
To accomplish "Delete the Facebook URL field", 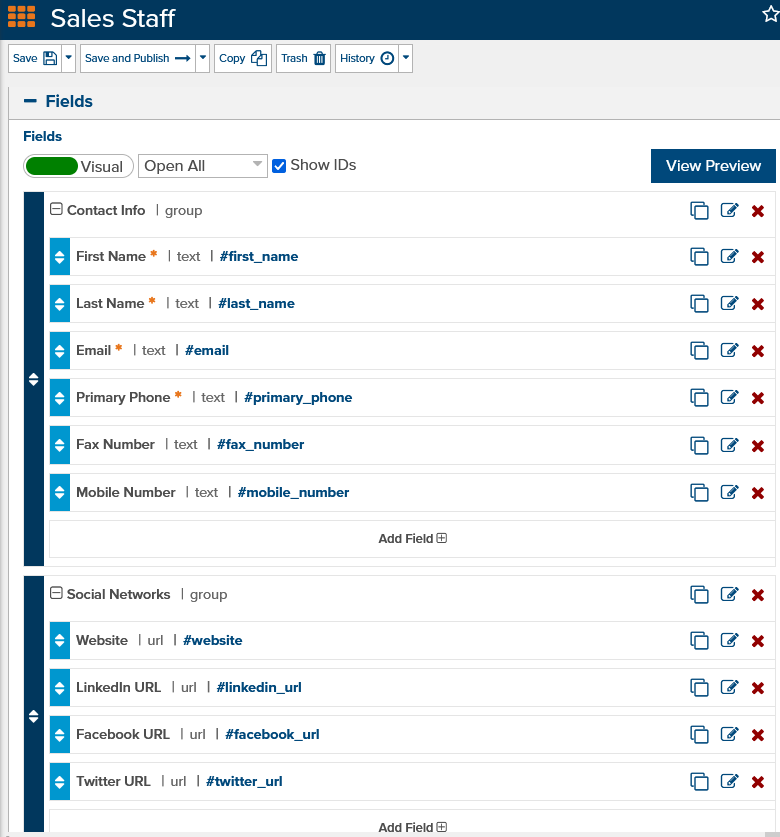I will [758, 735].
